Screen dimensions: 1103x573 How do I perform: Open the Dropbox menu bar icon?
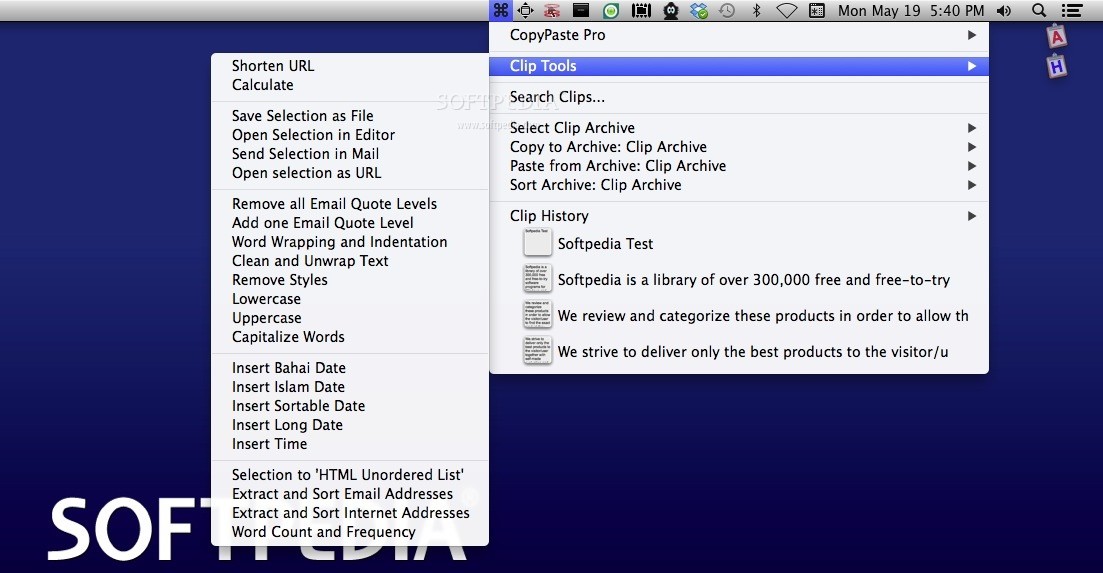pos(699,11)
